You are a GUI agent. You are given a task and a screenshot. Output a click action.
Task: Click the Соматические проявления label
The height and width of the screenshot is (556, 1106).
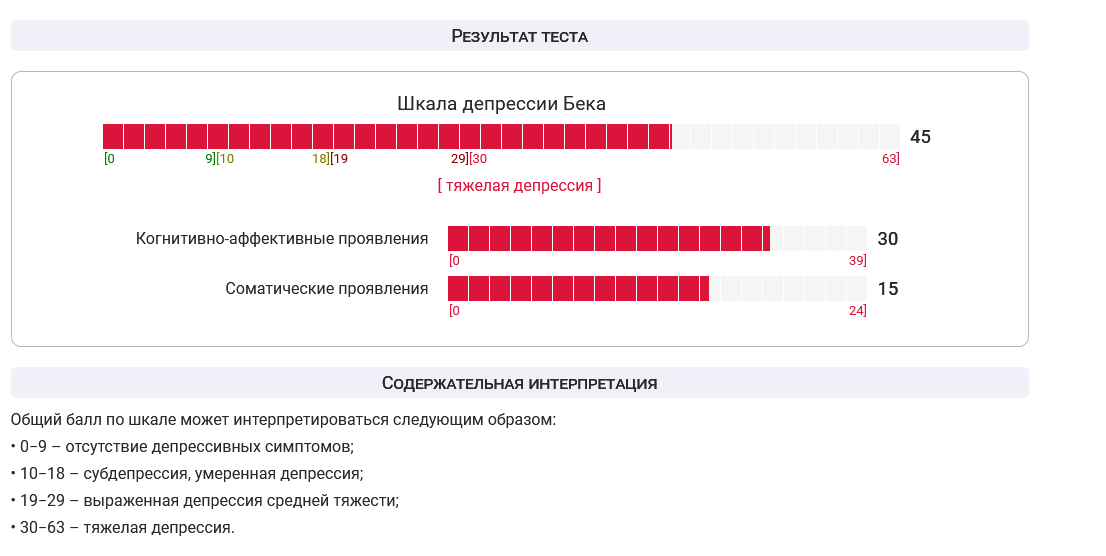pyautogui.click(x=327, y=289)
